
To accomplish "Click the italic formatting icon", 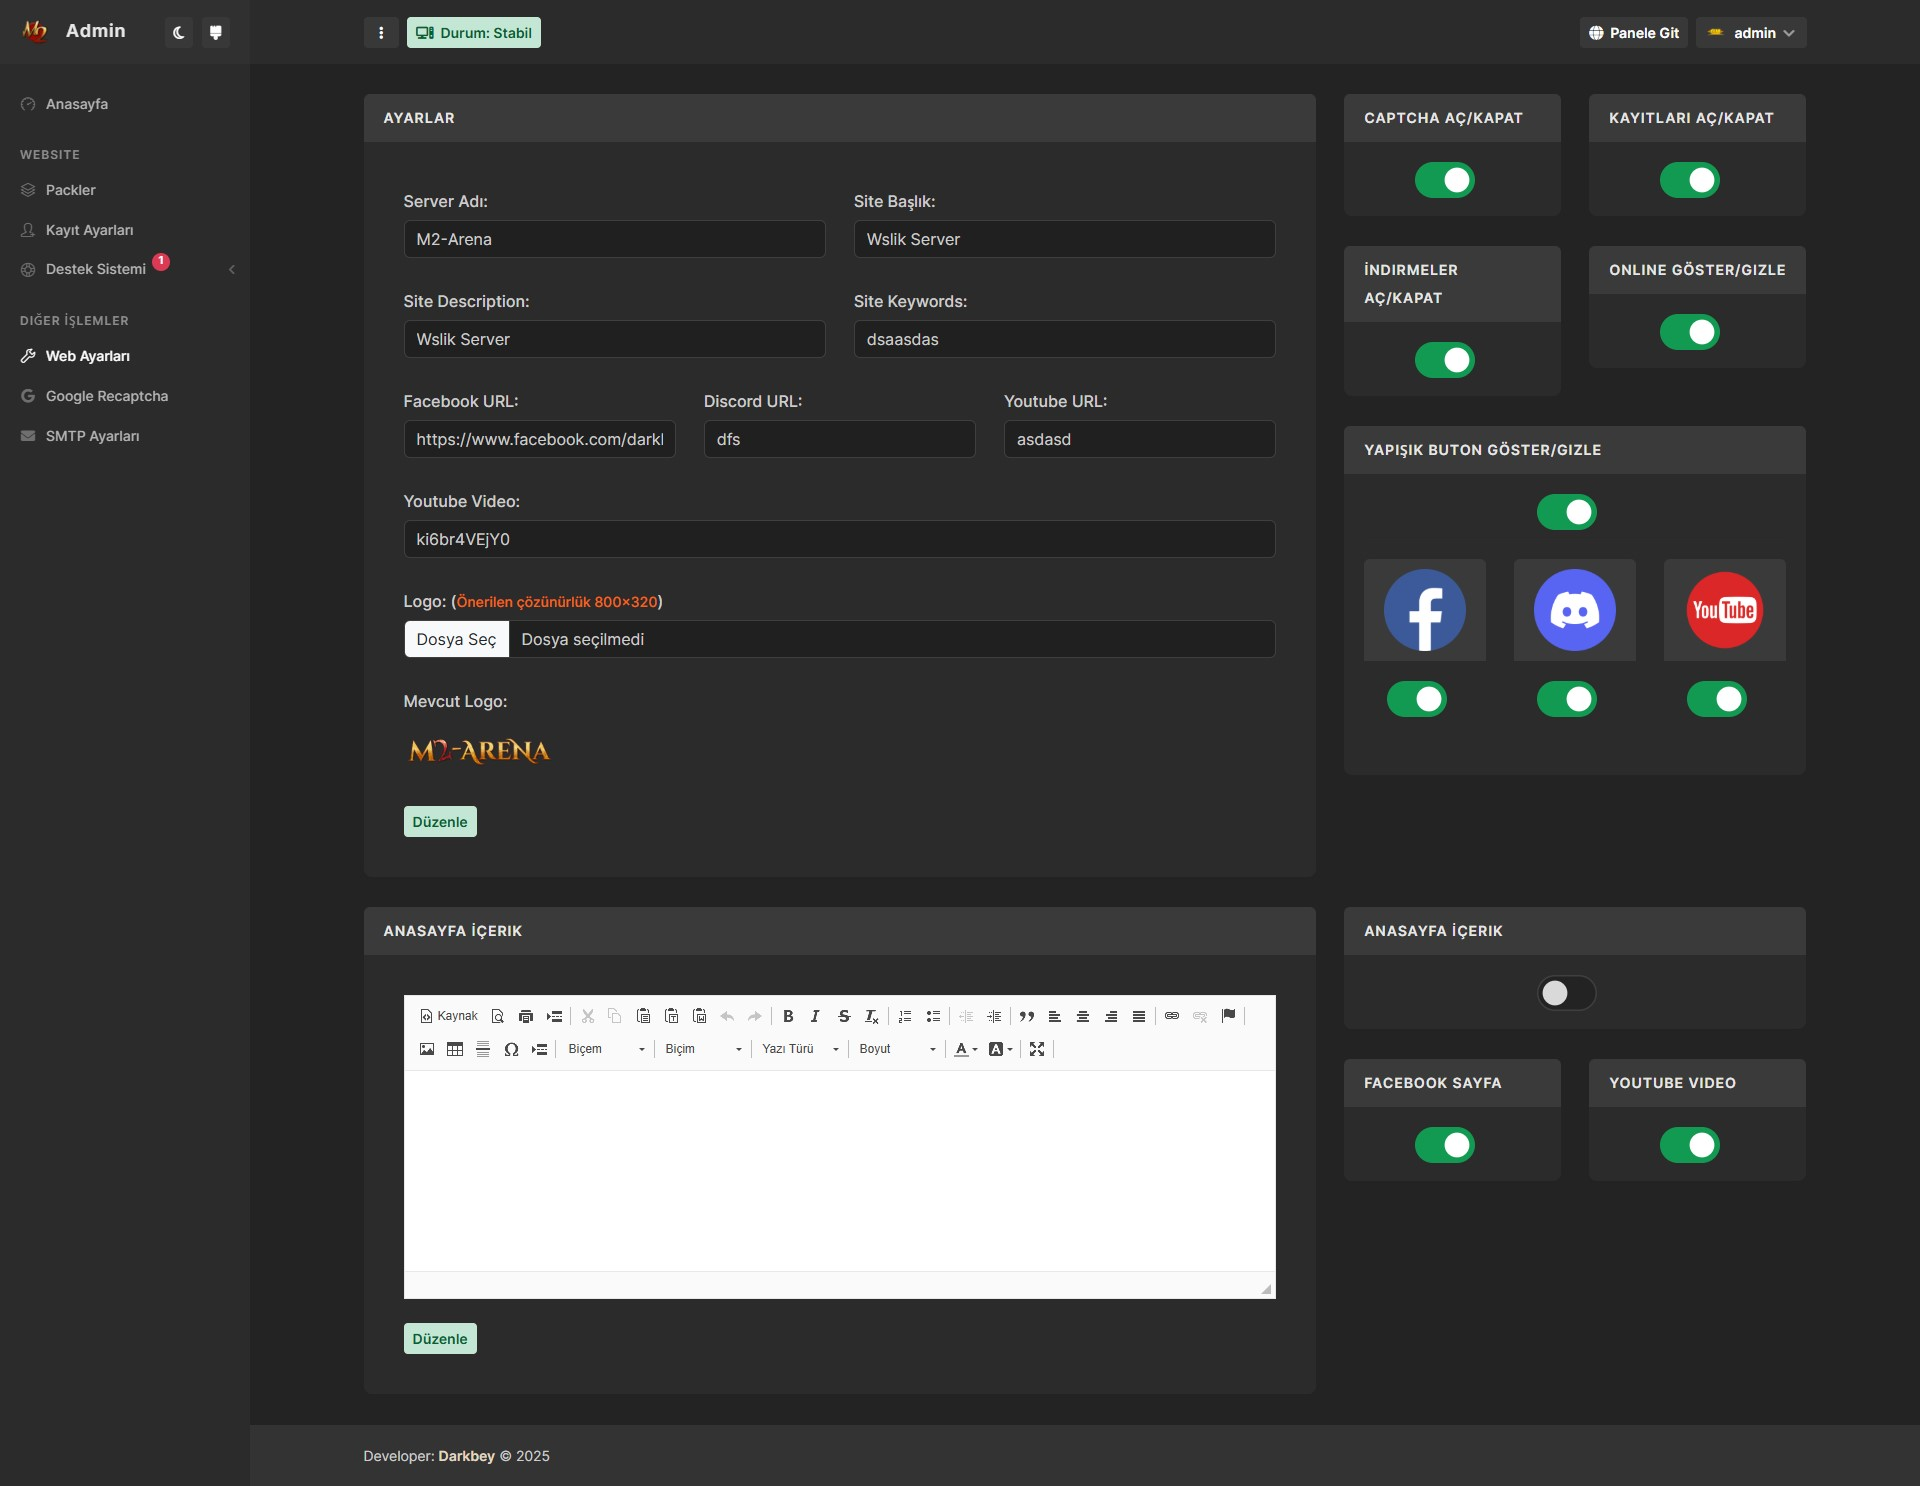I will [815, 1016].
